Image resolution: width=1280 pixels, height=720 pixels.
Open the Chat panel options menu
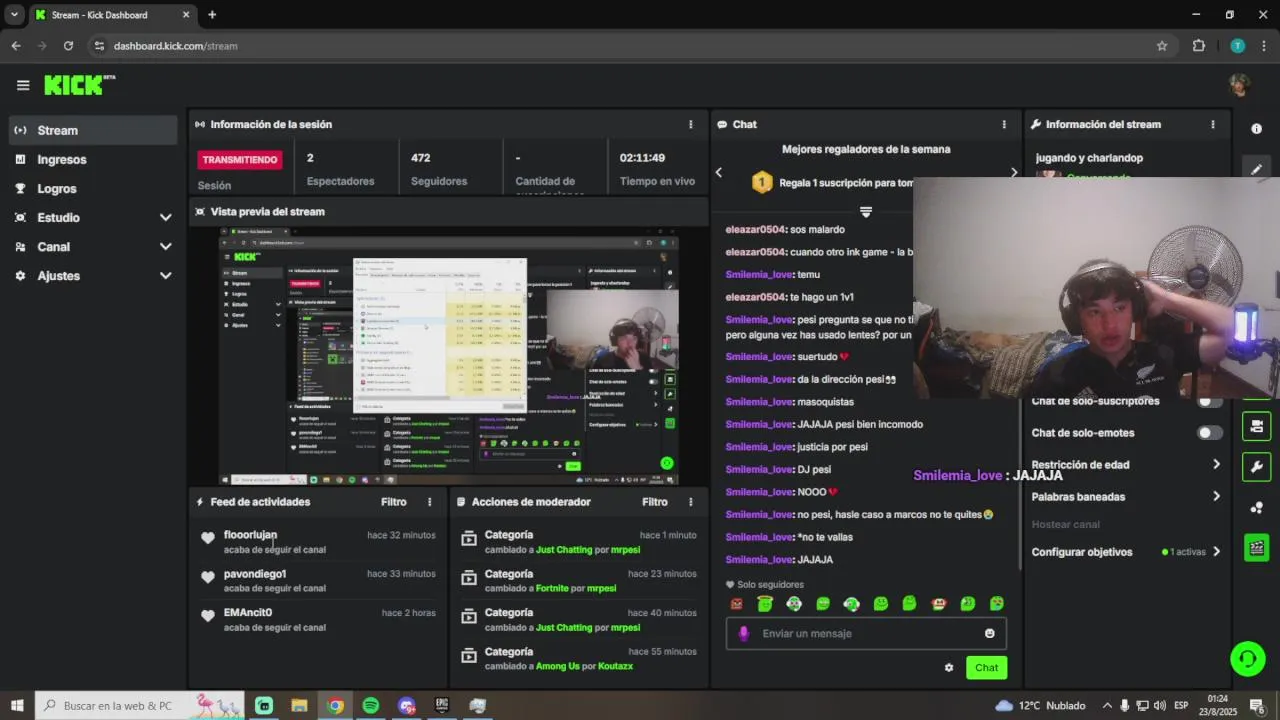point(1004,124)
